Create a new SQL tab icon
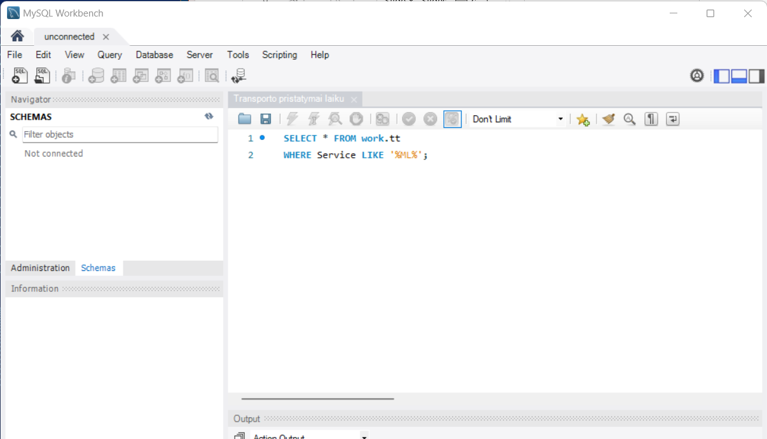Screen dimensions: 767x439 point(20,76)
